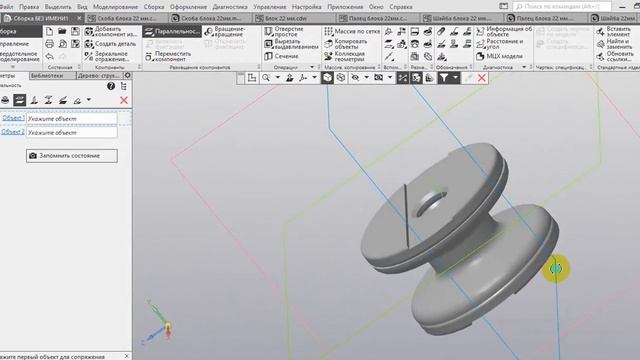Click the Объект 1 link
The width and height of the screenshot is (640, 360).
coord(13,118)
